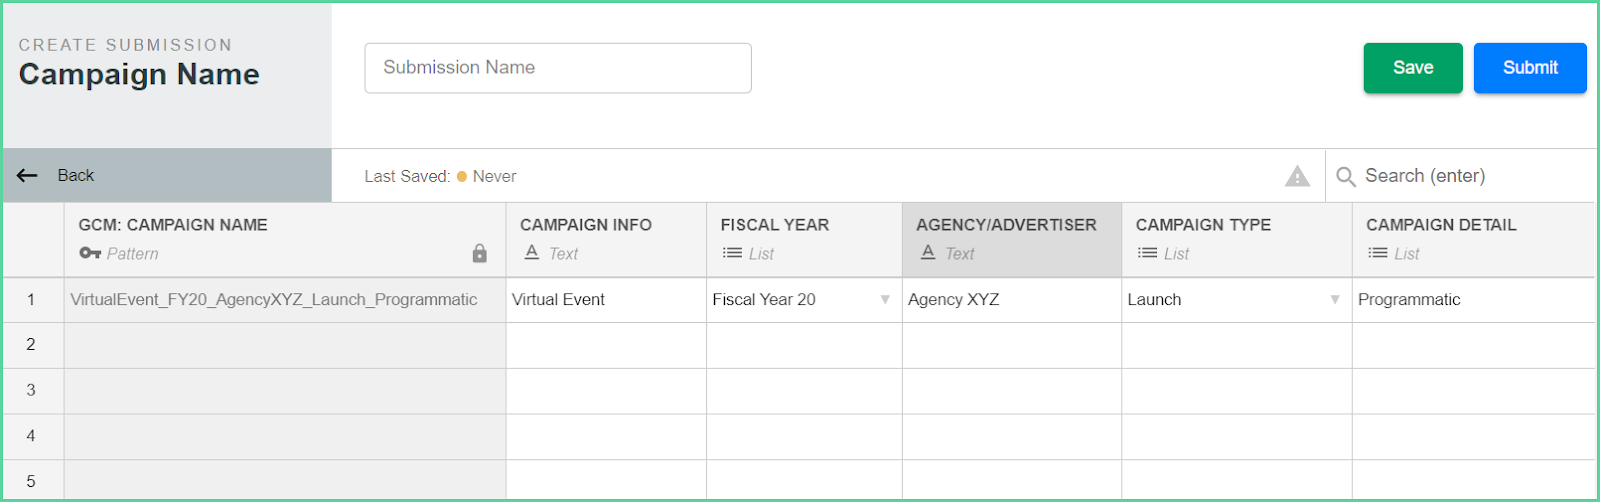The image size is (1600, 502).
Task: Click the Fiscal Year list type icon
Action: [x=732, y=253]
